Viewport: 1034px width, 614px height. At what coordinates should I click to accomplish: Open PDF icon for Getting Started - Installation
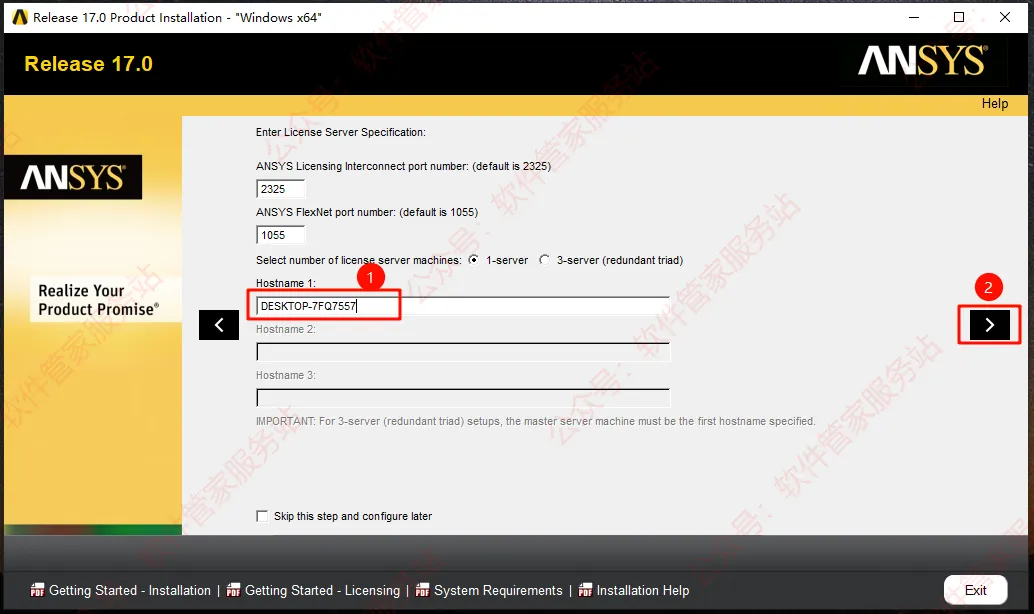tap(37, 590)
